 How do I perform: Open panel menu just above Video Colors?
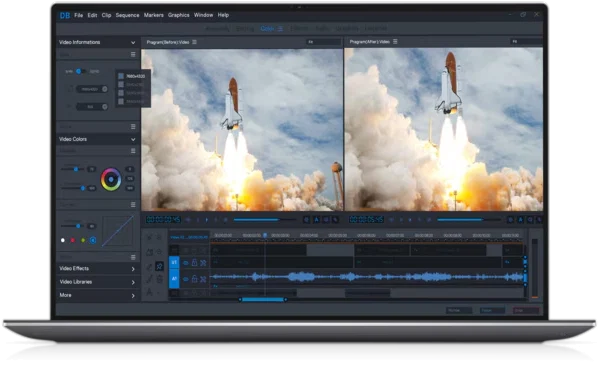tap(133, 126)
